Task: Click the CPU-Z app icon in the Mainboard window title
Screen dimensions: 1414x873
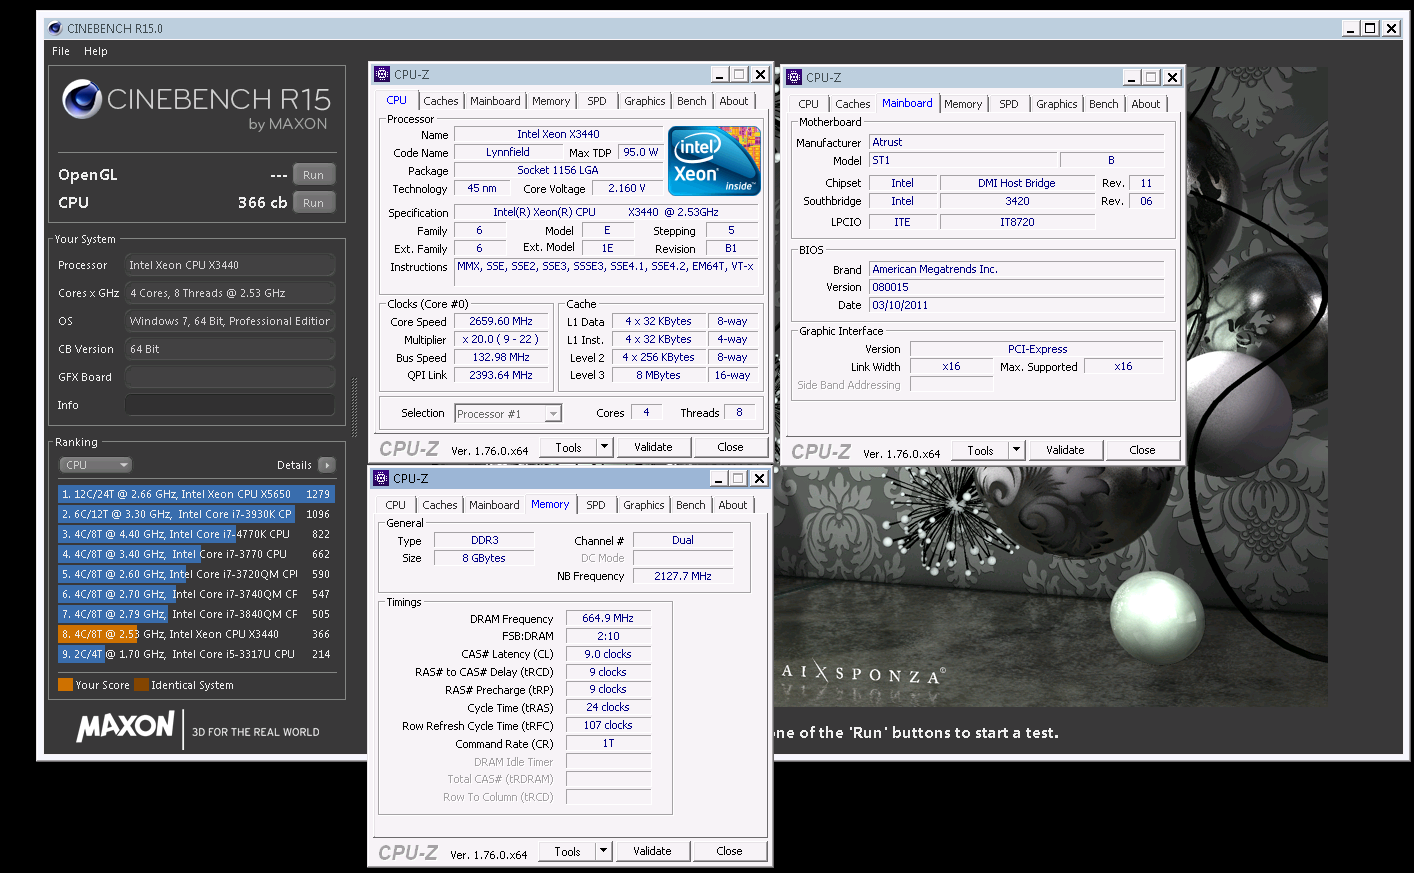Action: (794, 77)
